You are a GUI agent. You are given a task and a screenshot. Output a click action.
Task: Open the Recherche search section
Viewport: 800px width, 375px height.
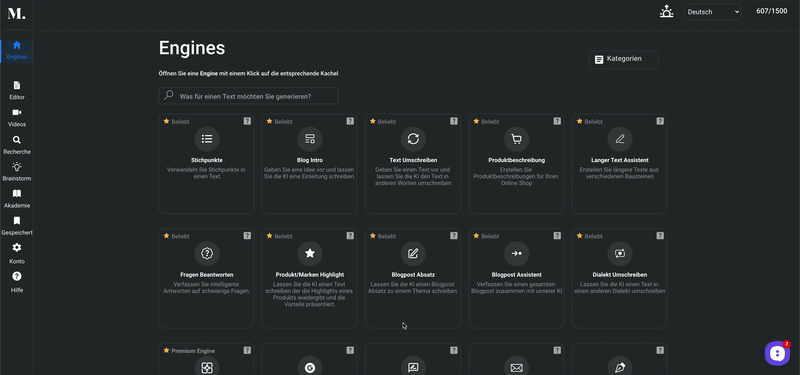tap(17, 145)
